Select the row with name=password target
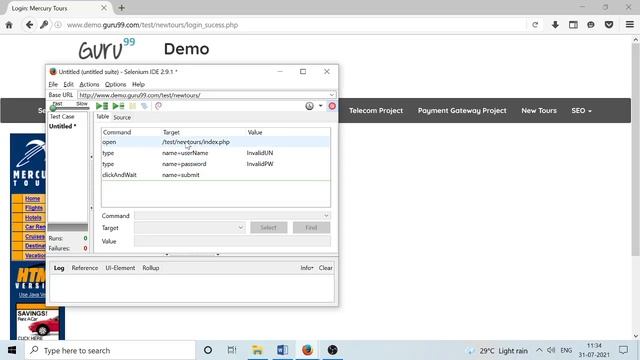Viewport: 640px width, 360px height. (x=216, y=164)
